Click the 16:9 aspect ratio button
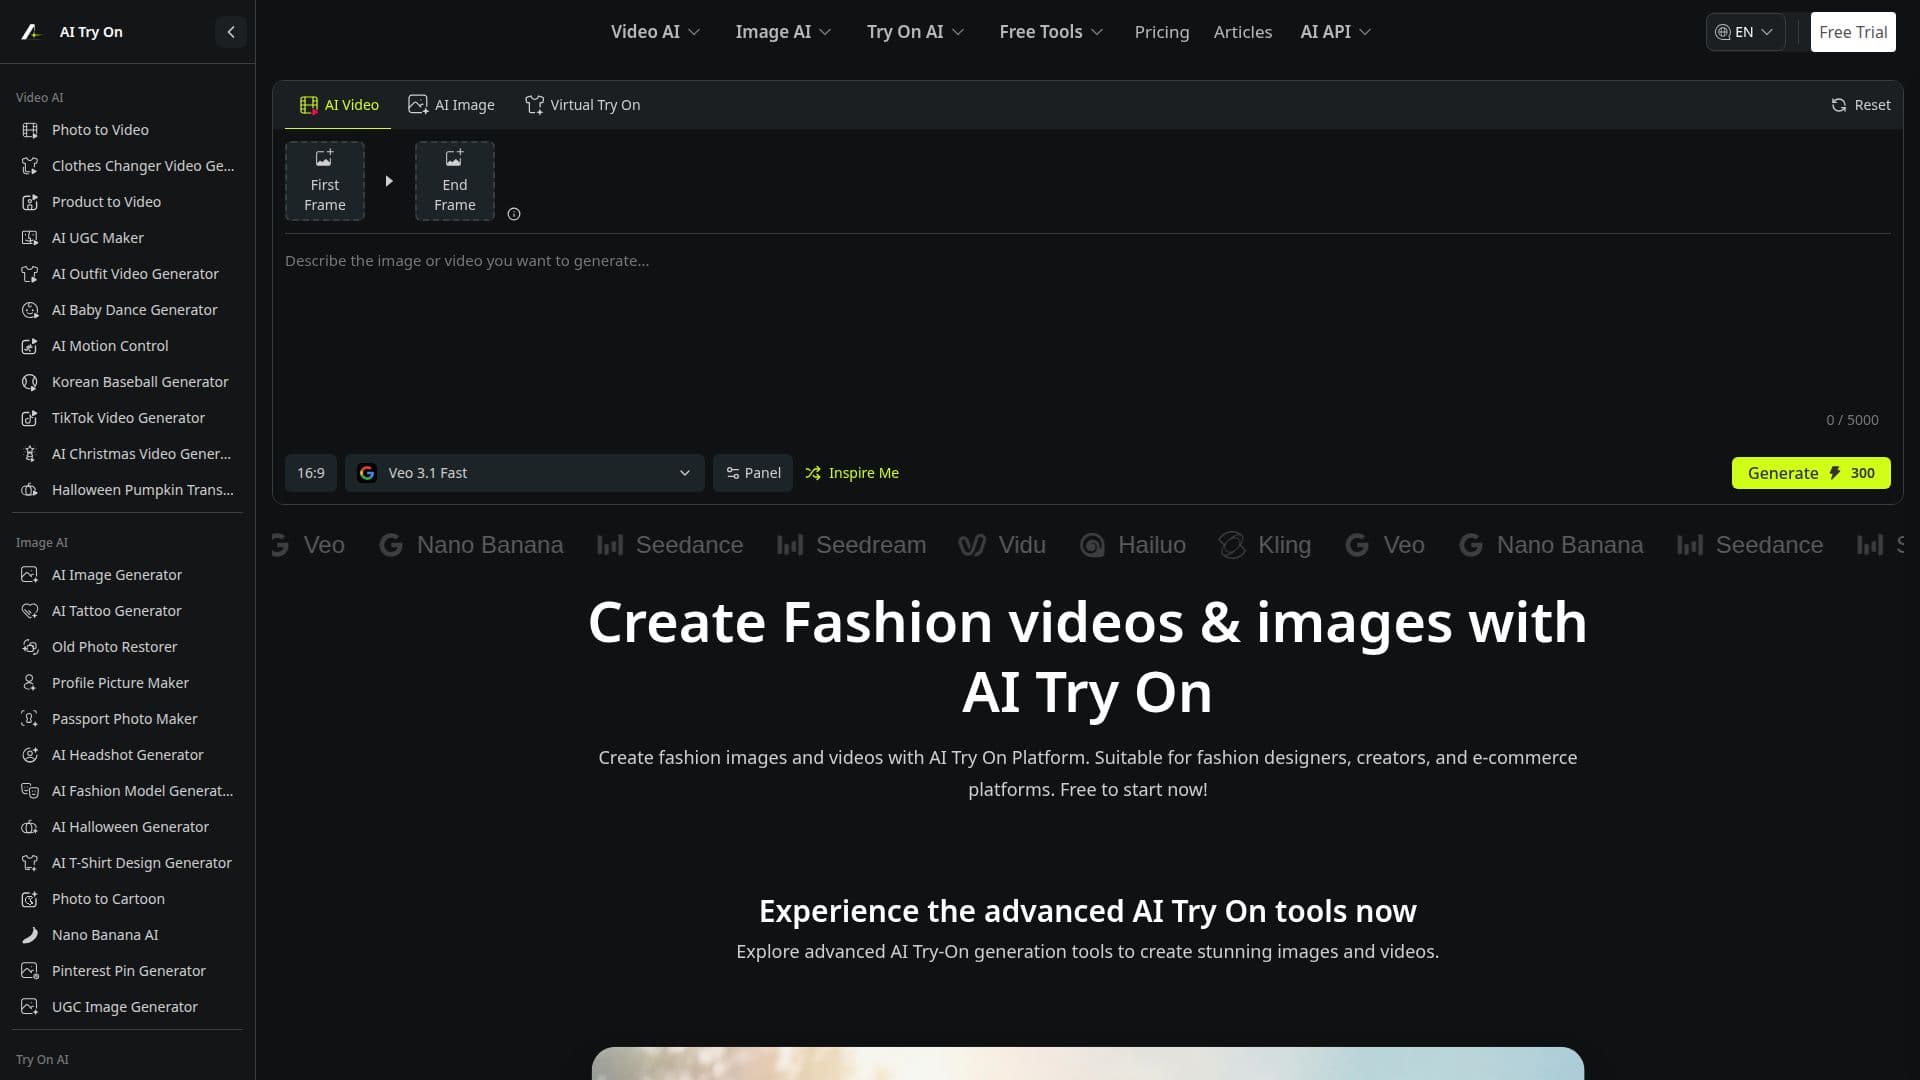Screen dimensions: 1920x1080 pyautogui.click(x=311, y=473)
